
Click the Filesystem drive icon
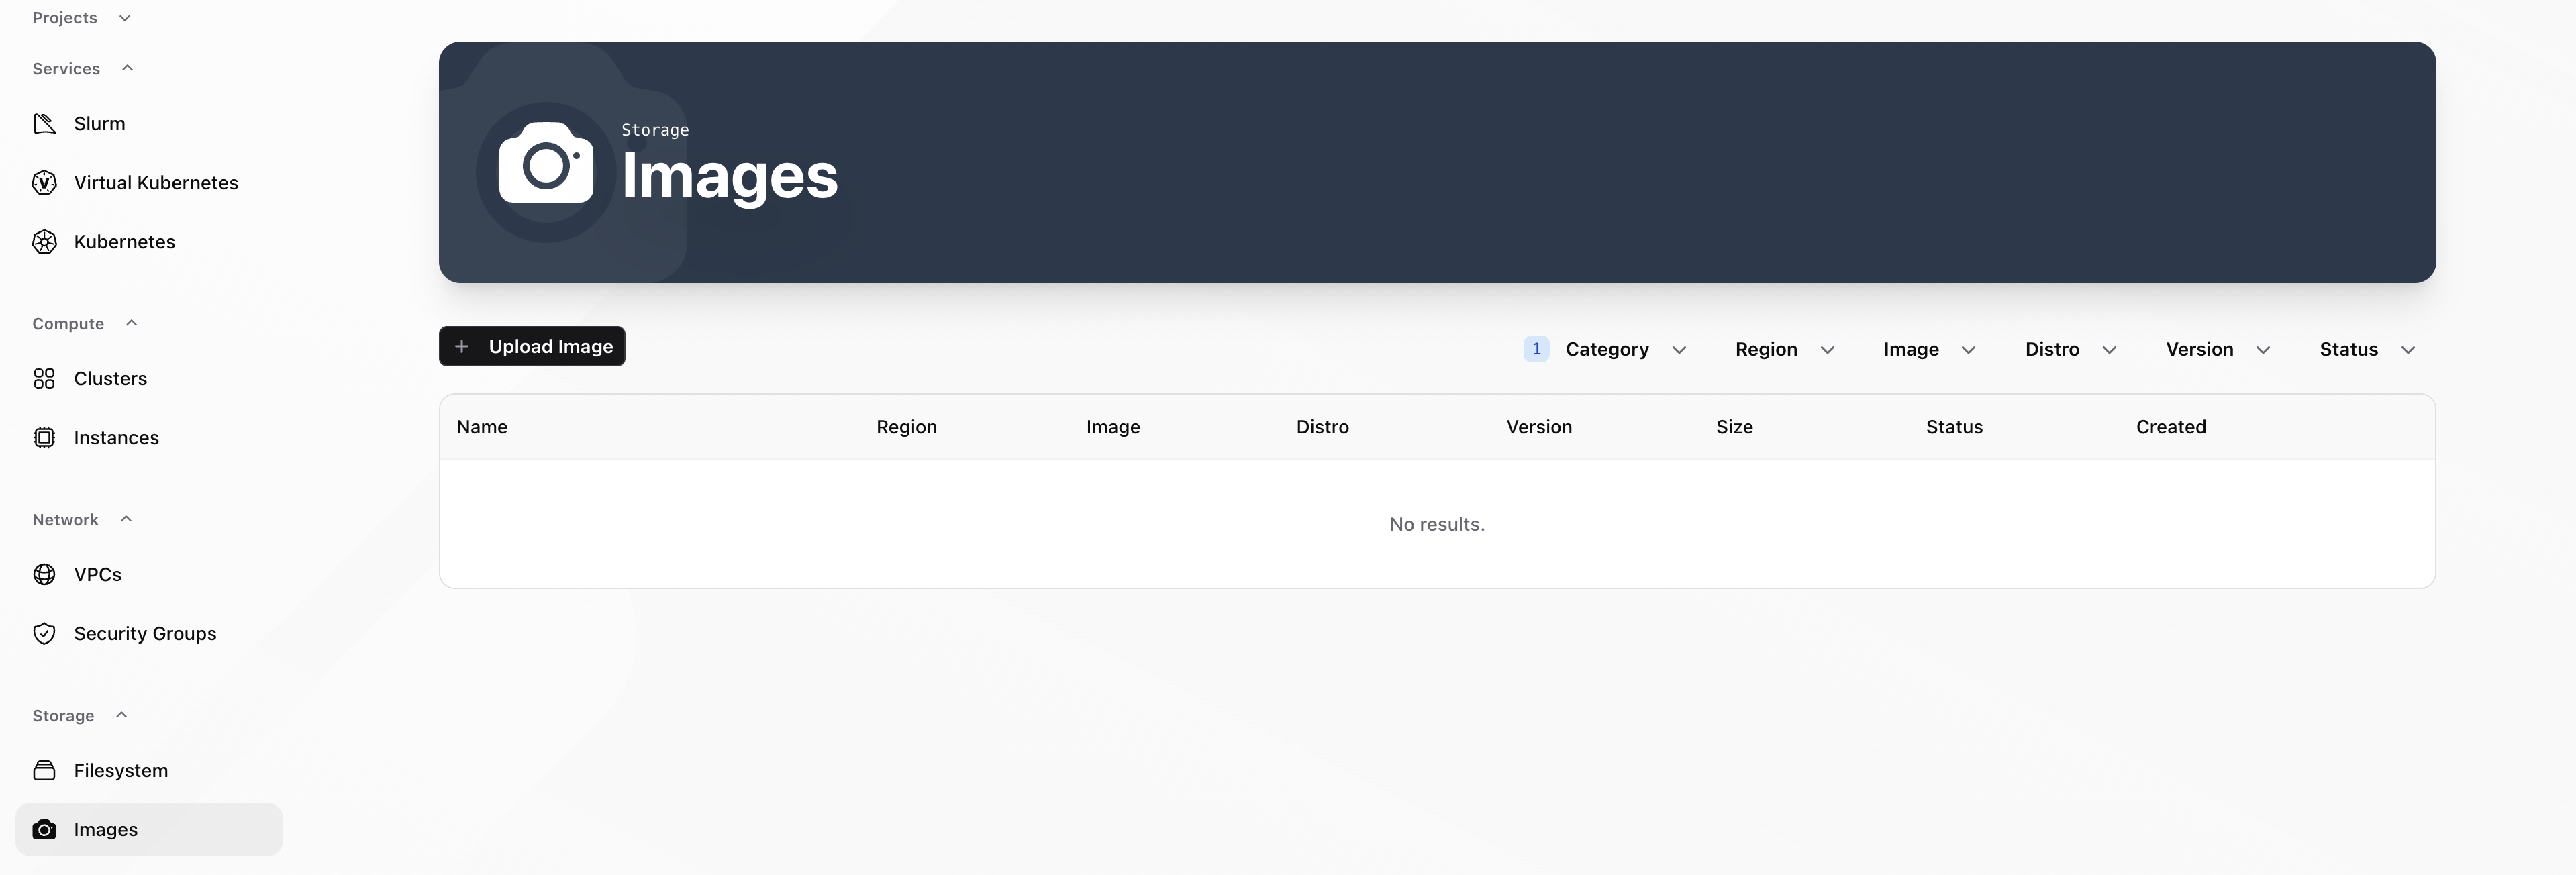coord(44,771)
